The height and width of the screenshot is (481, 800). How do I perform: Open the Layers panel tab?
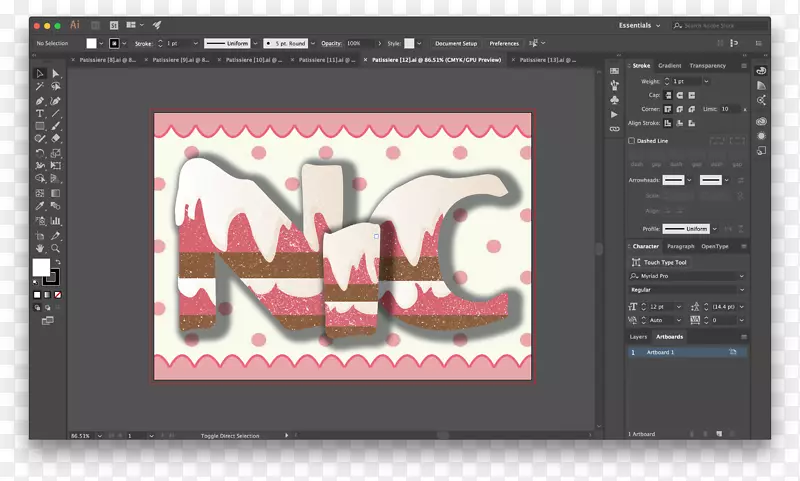pyautogui.click(x=638, y=337)
